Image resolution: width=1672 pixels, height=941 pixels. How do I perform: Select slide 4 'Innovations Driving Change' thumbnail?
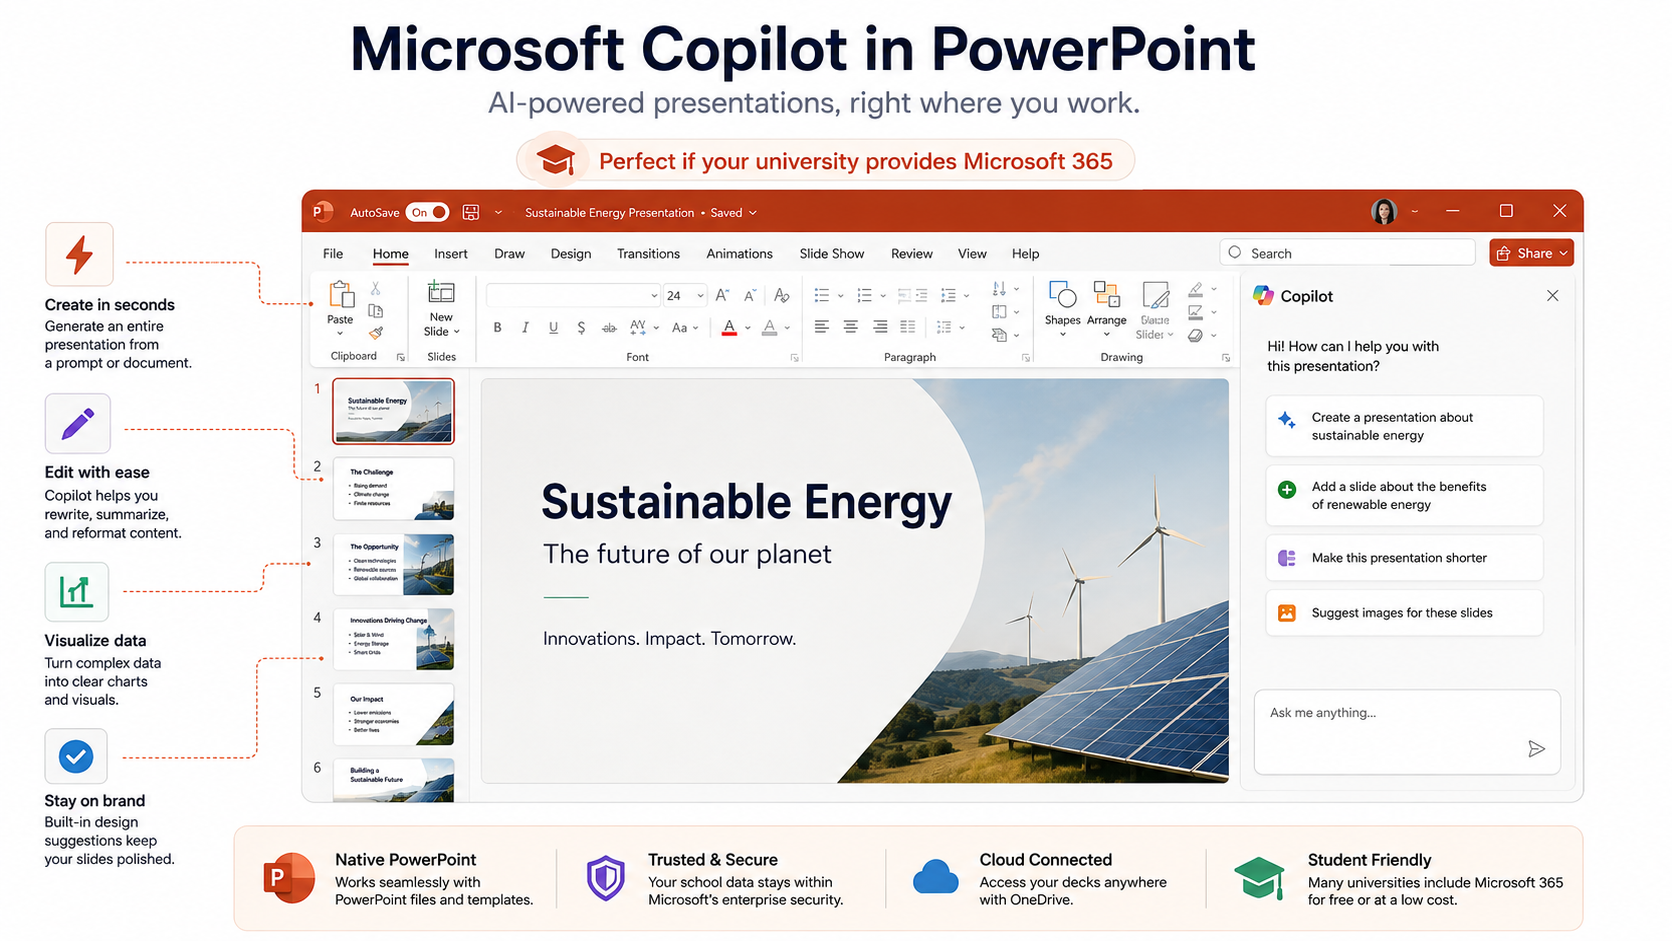[393, 639]
